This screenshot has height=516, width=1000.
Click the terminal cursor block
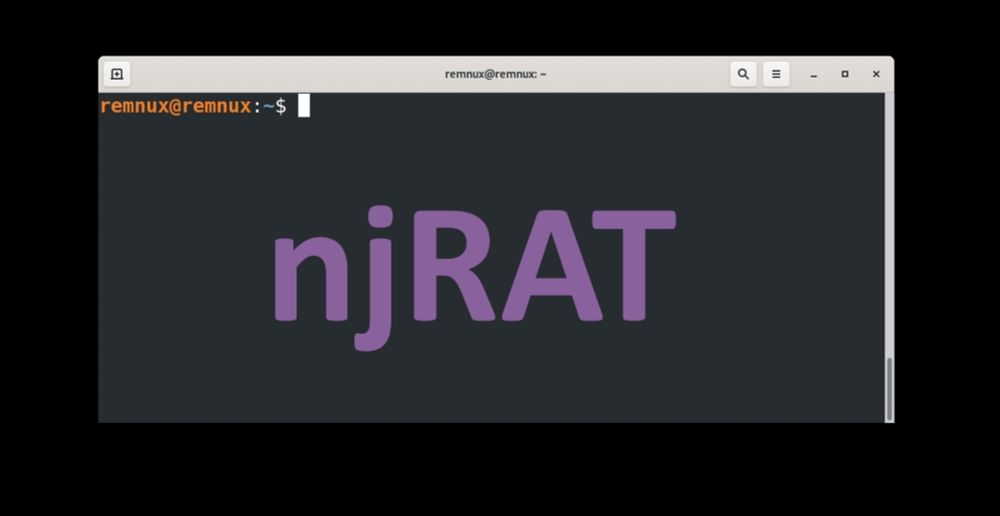[304, 106]
